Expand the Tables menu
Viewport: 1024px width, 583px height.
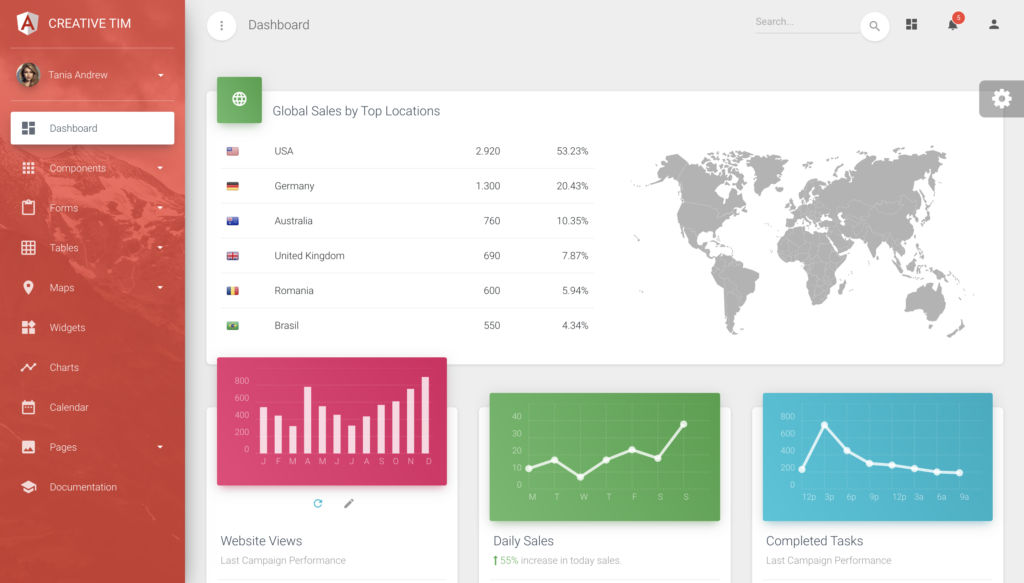click(x=90, y=247)
